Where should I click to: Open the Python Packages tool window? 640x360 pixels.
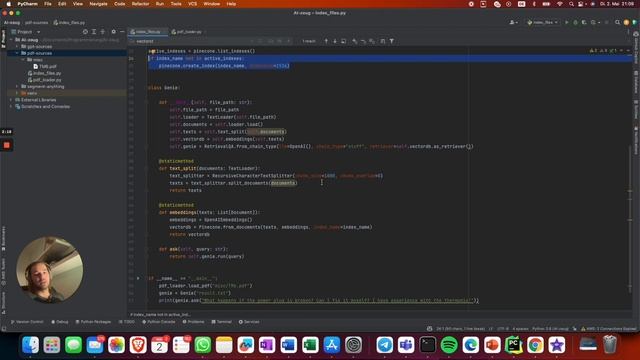[93, 322]
